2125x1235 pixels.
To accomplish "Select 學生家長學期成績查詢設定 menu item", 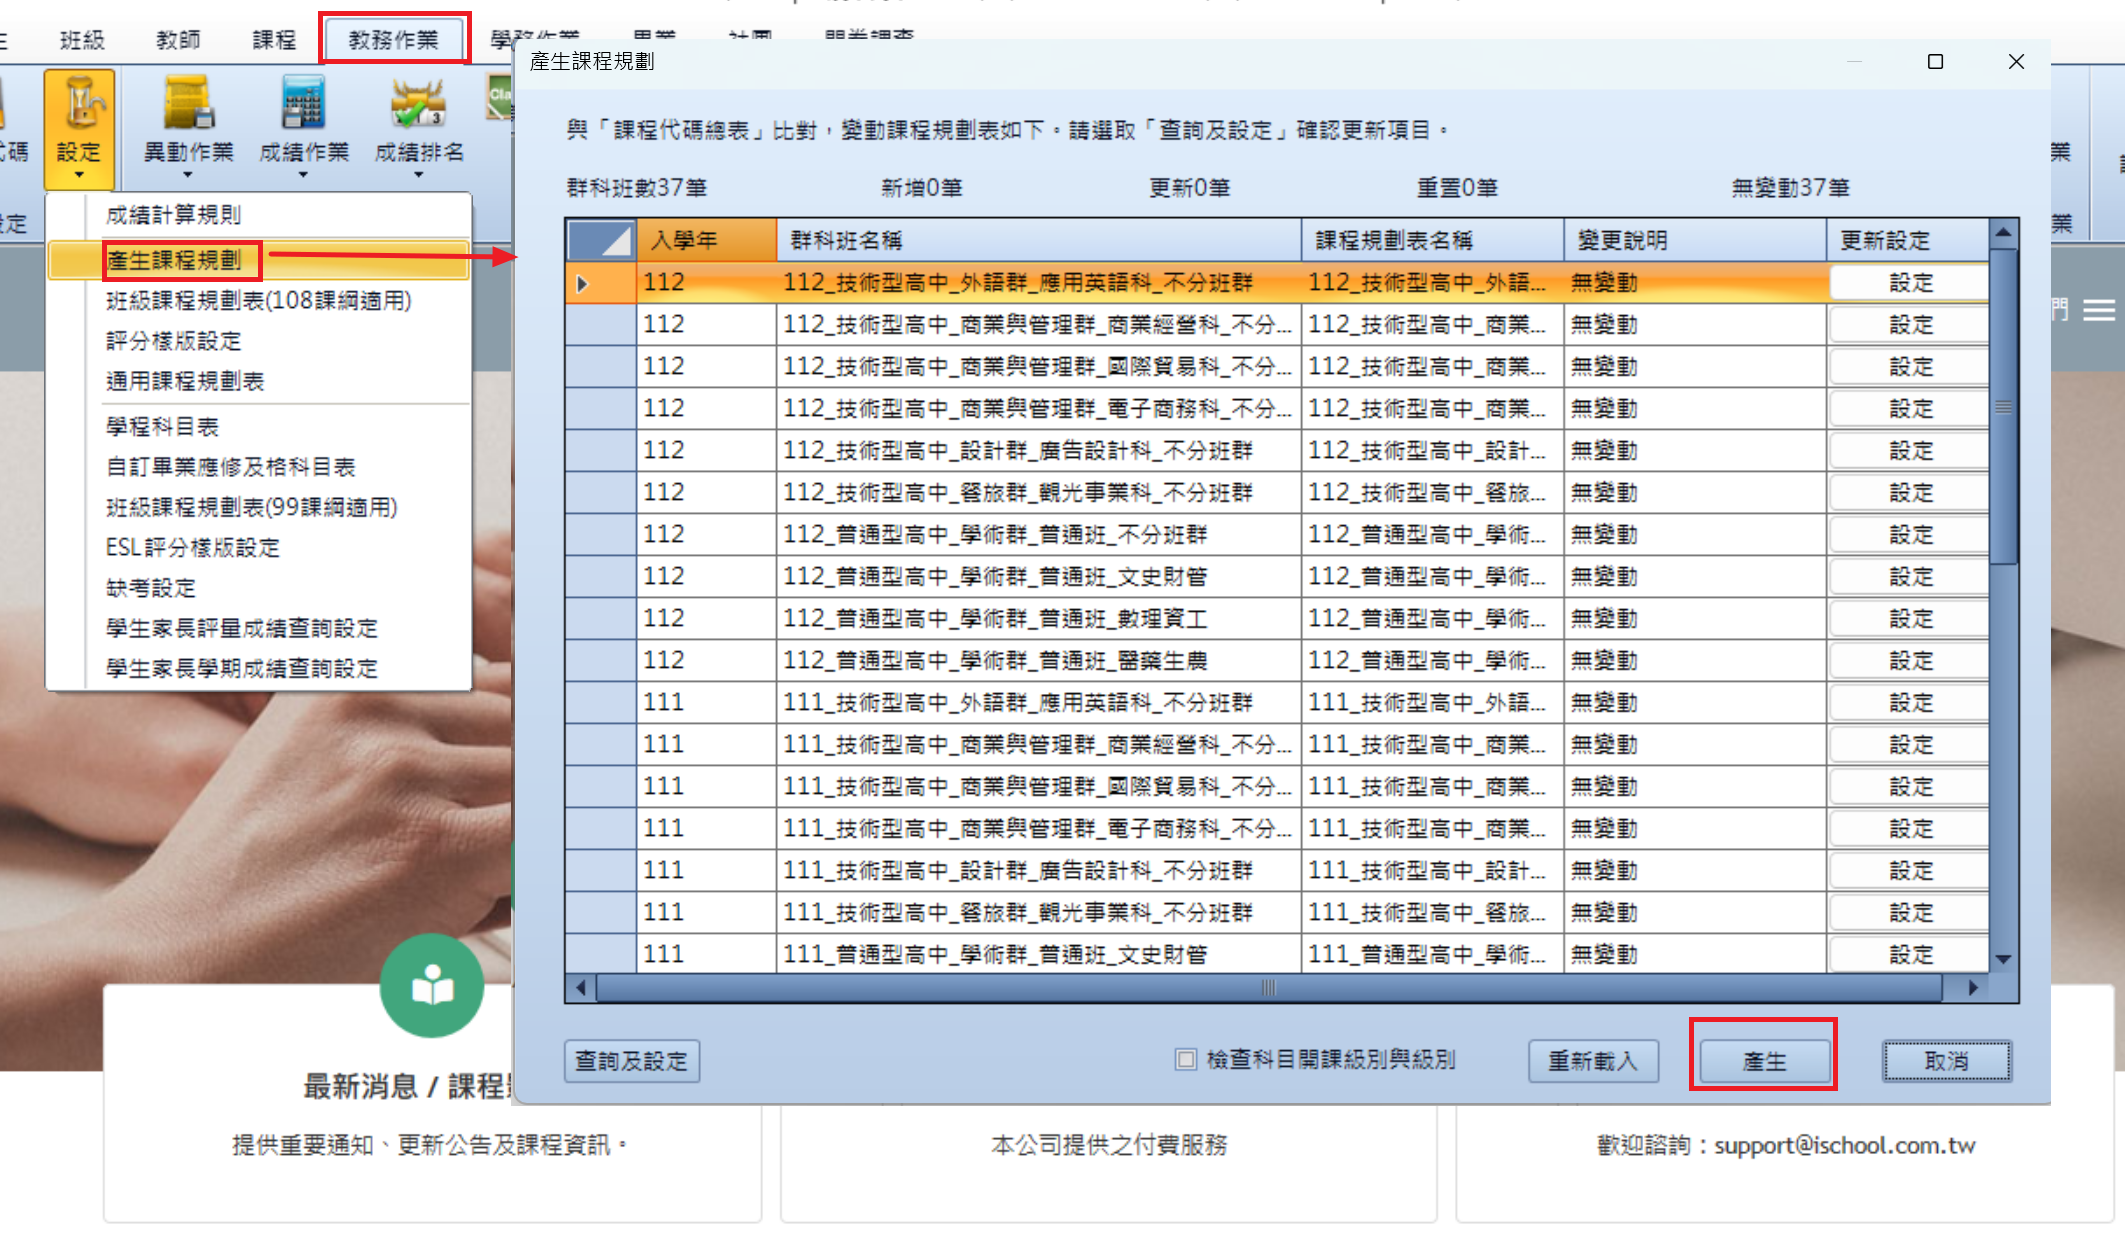I will coord(258,668).
